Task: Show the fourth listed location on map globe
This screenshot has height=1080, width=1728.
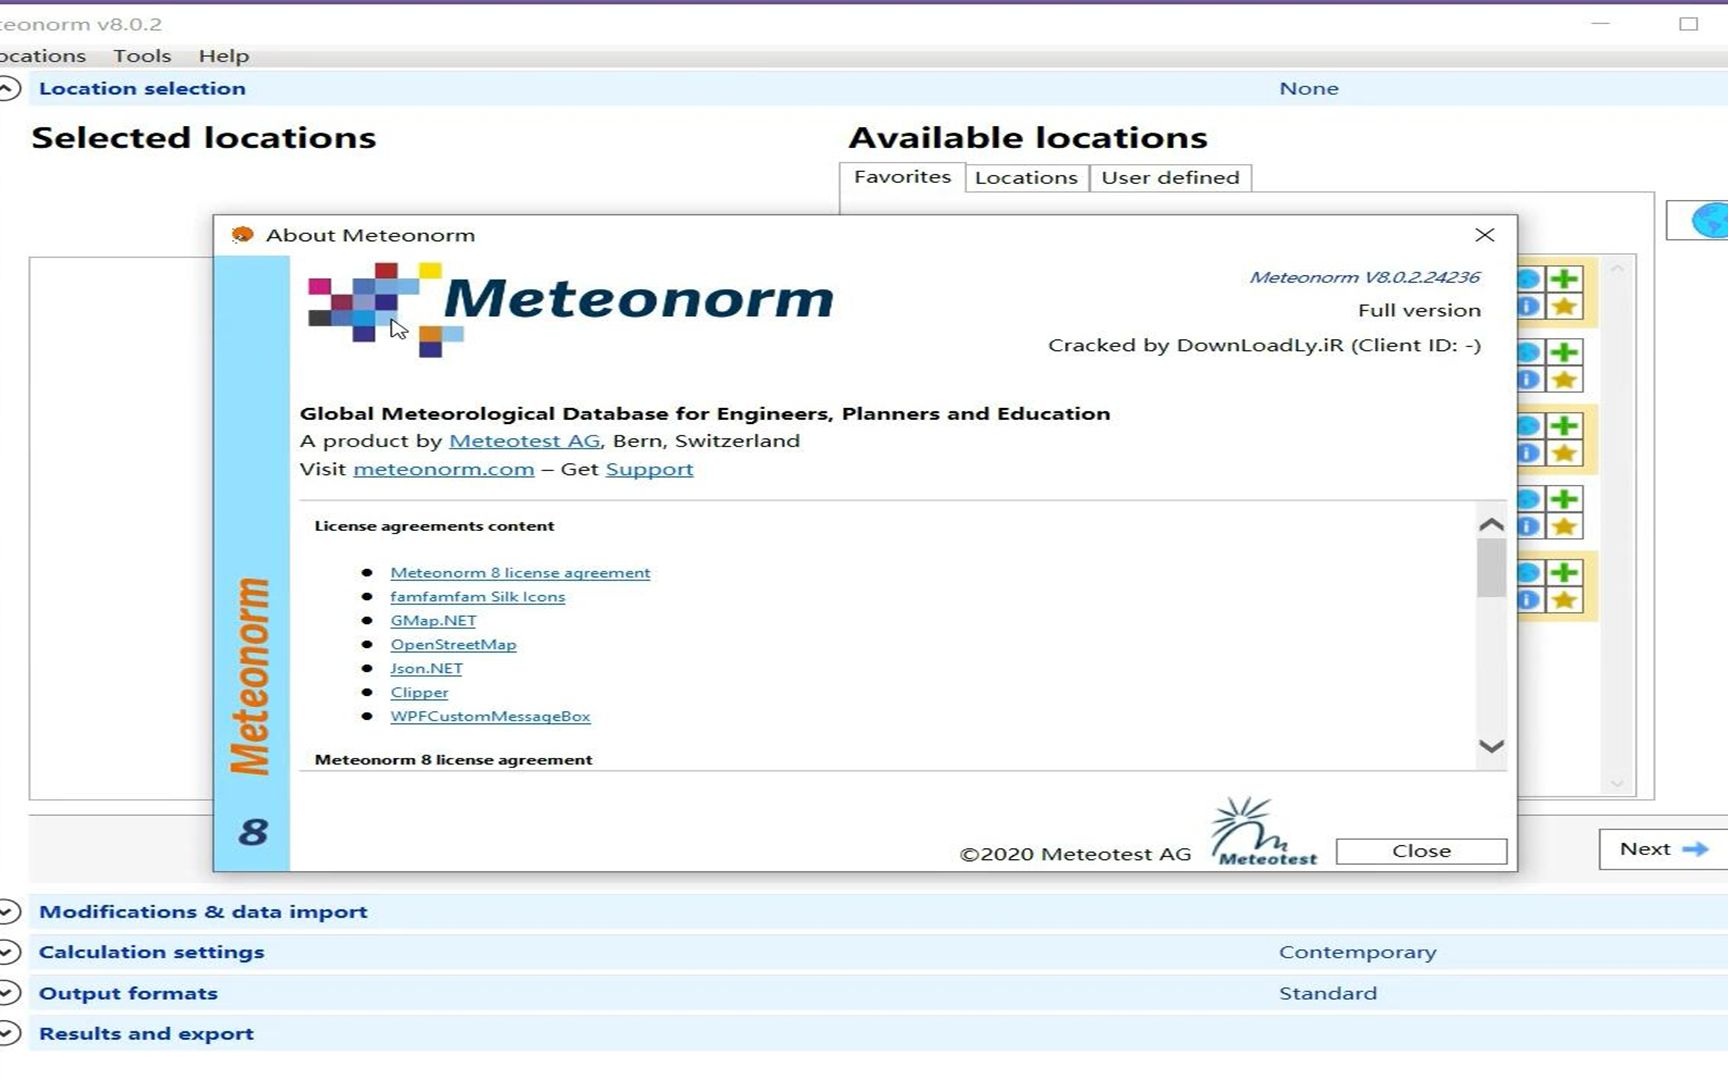Action: click(1530, 499)
